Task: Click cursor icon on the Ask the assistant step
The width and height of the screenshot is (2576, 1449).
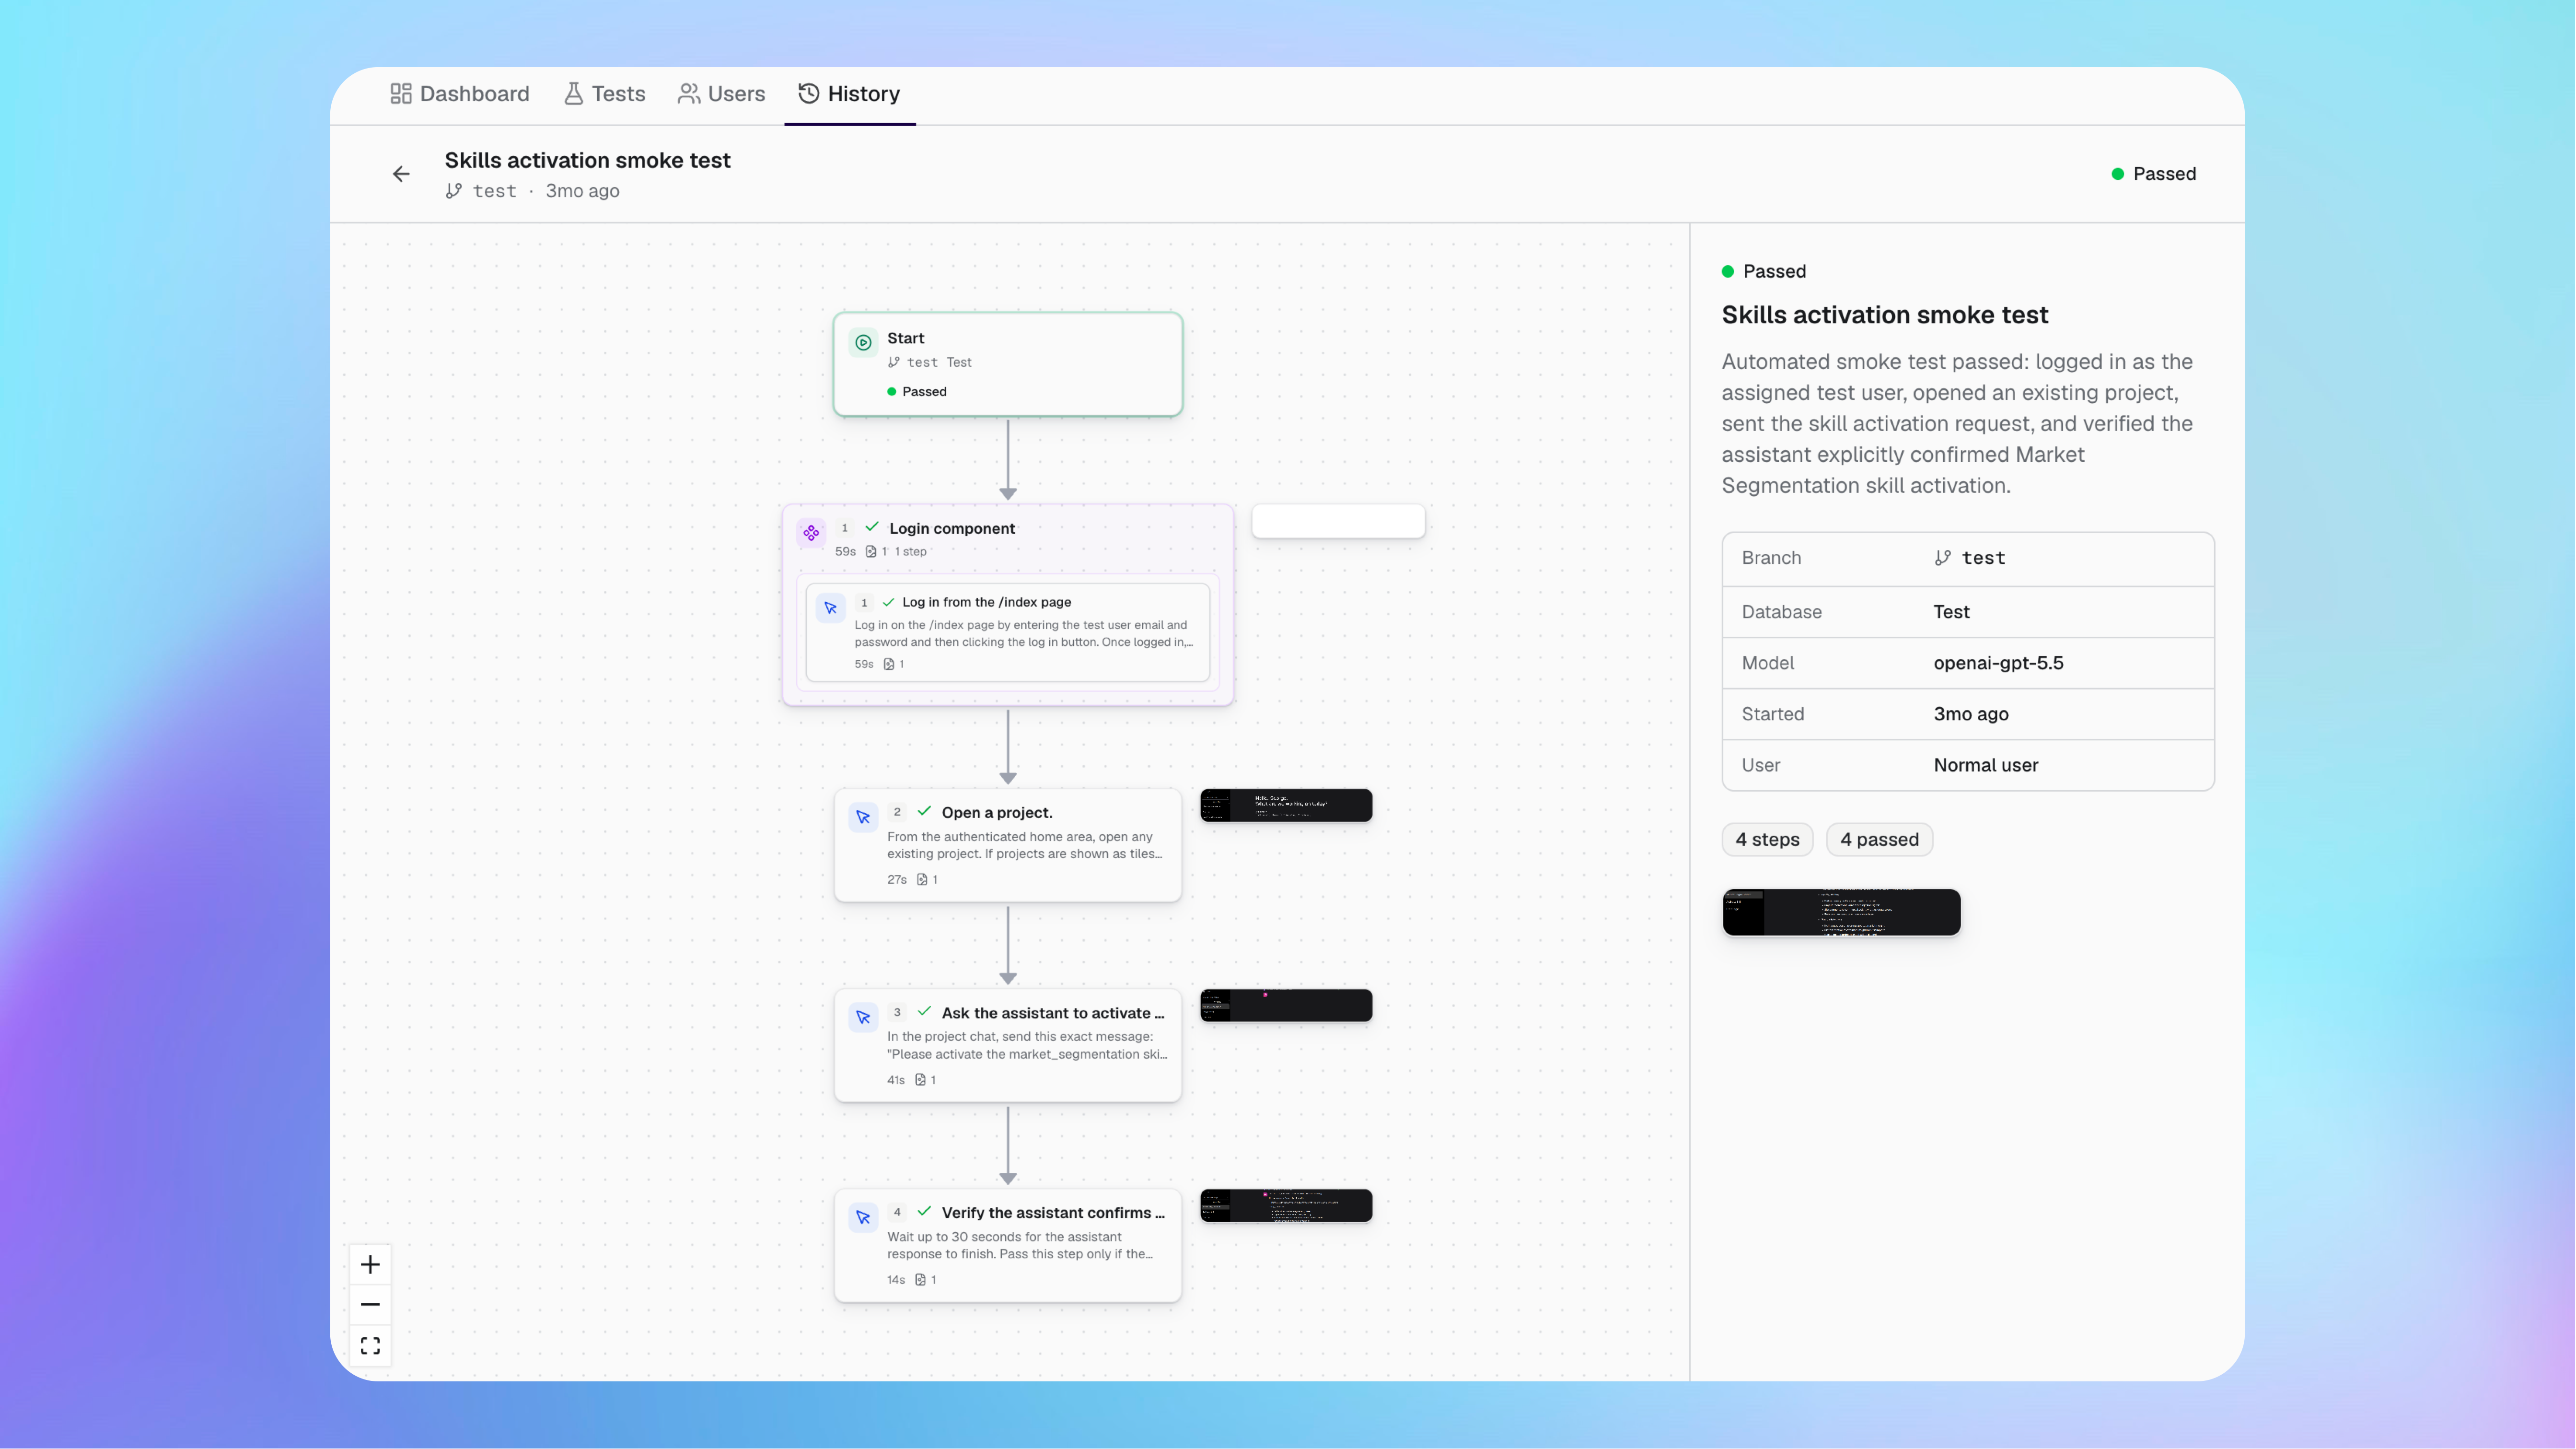Action: [863, 1018]
